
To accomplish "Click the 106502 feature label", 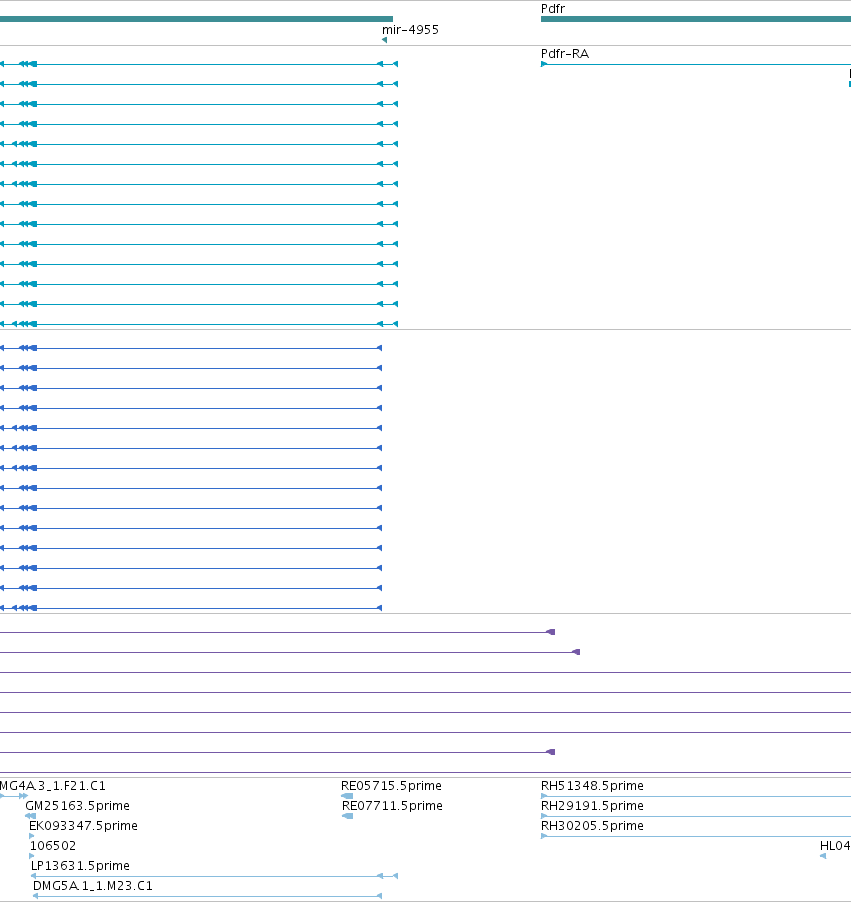I will click(x=53, y=846).
